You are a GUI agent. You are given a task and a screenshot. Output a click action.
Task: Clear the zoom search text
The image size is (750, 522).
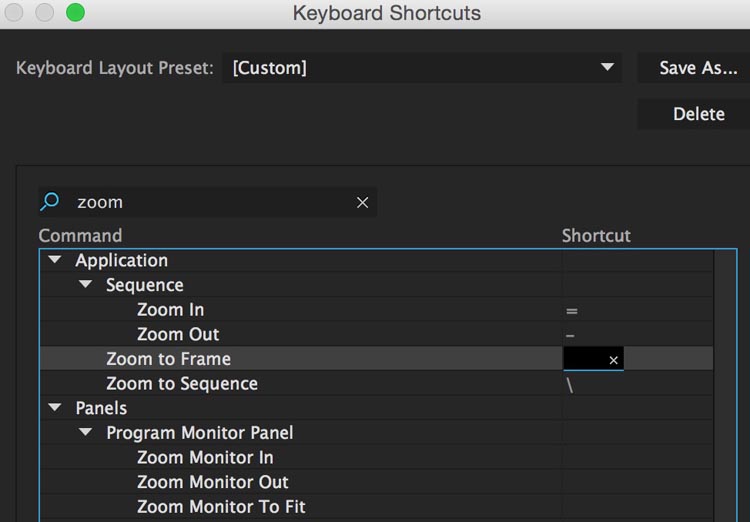(362, 202)
